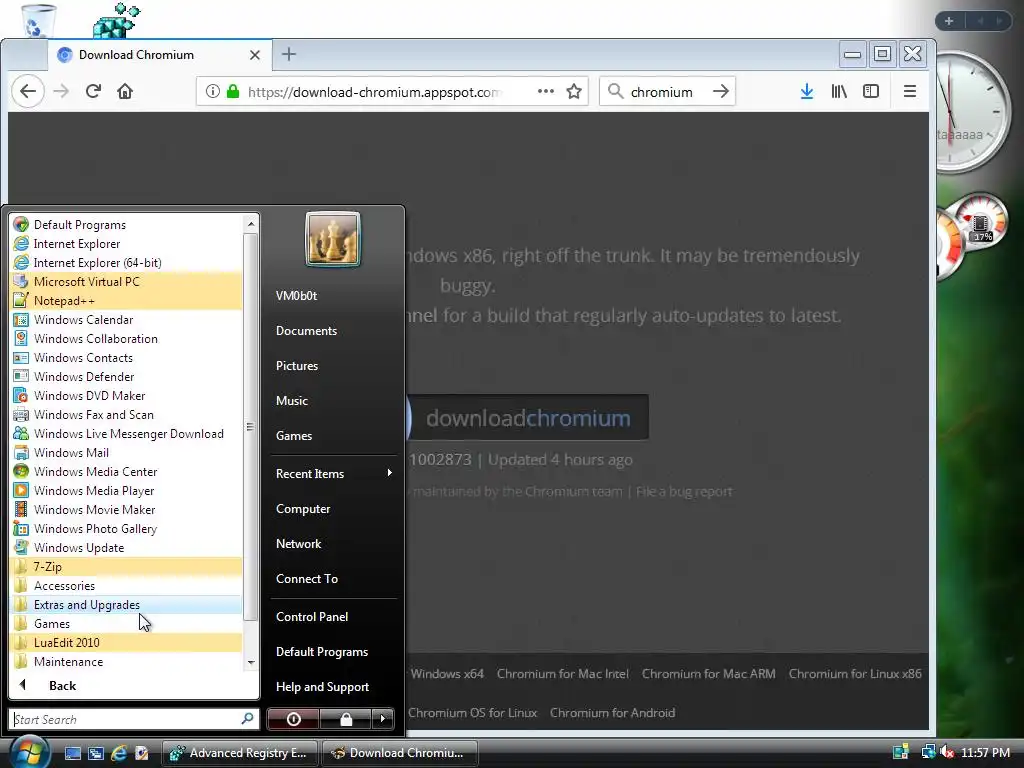Open Firefox downloads panel
Viewport: 1024px width, 768px height.
807,91
